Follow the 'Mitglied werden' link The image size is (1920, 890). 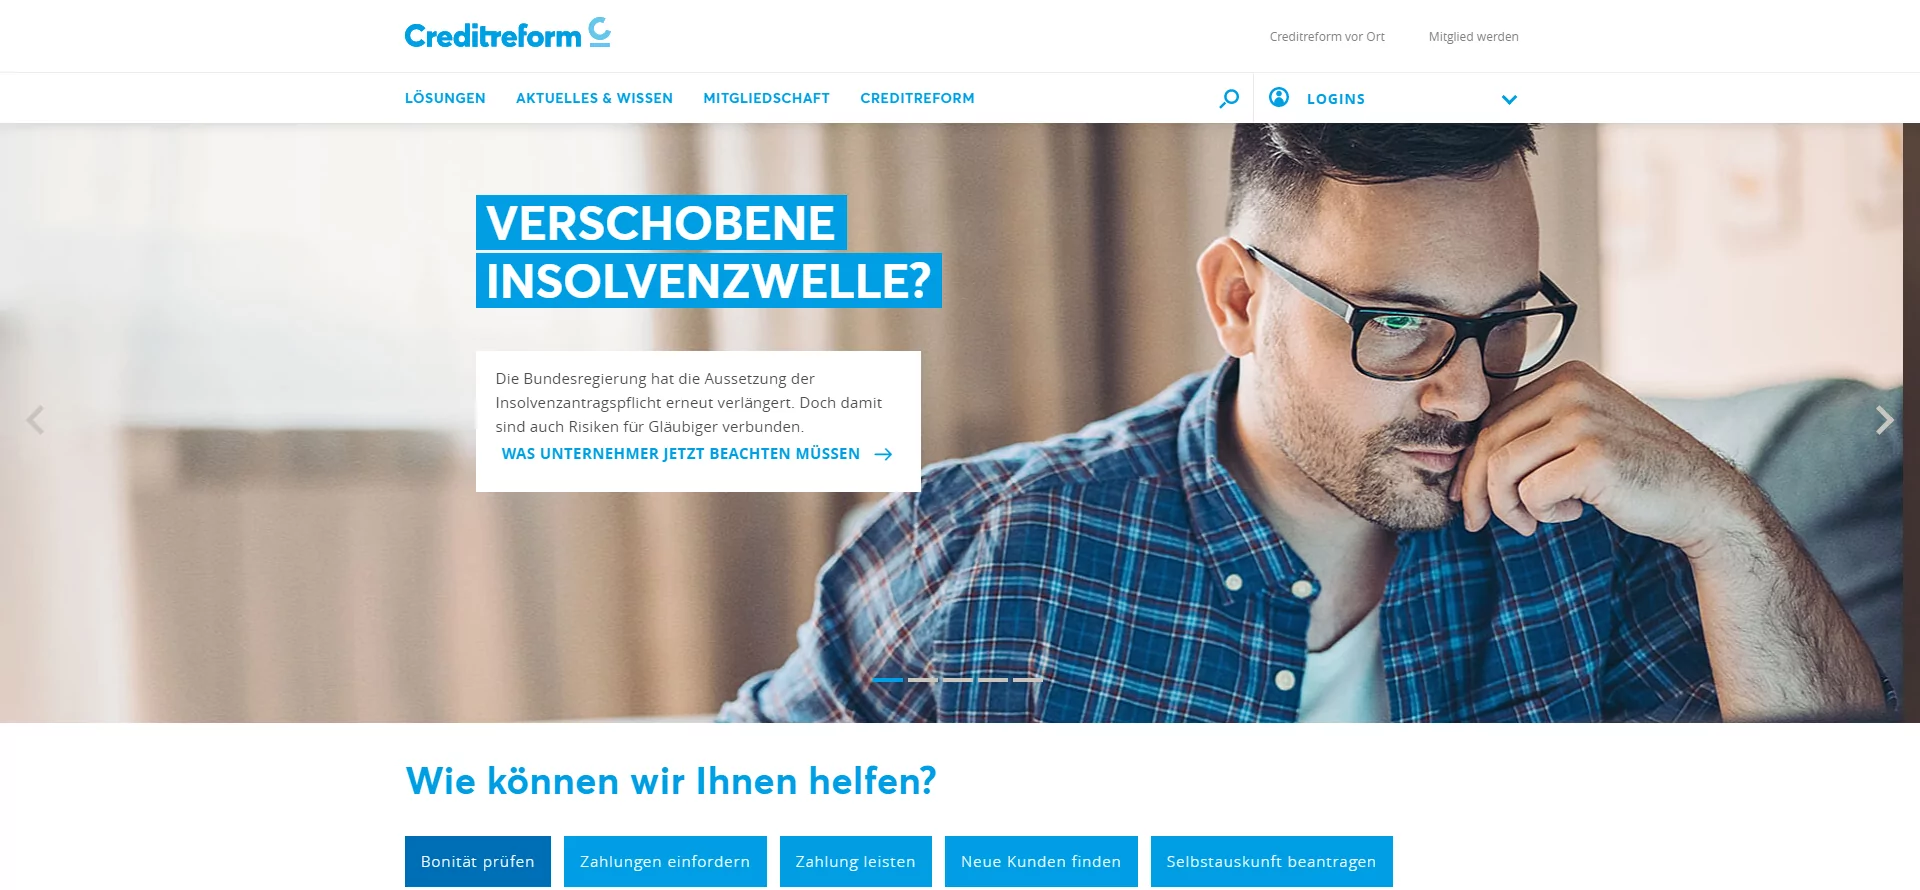coord(1473,37)
